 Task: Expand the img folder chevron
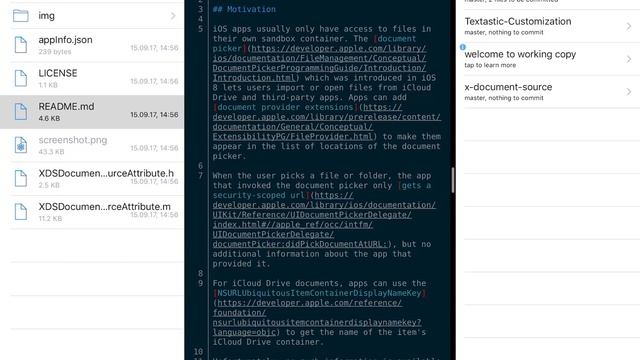tap(173, 16)
